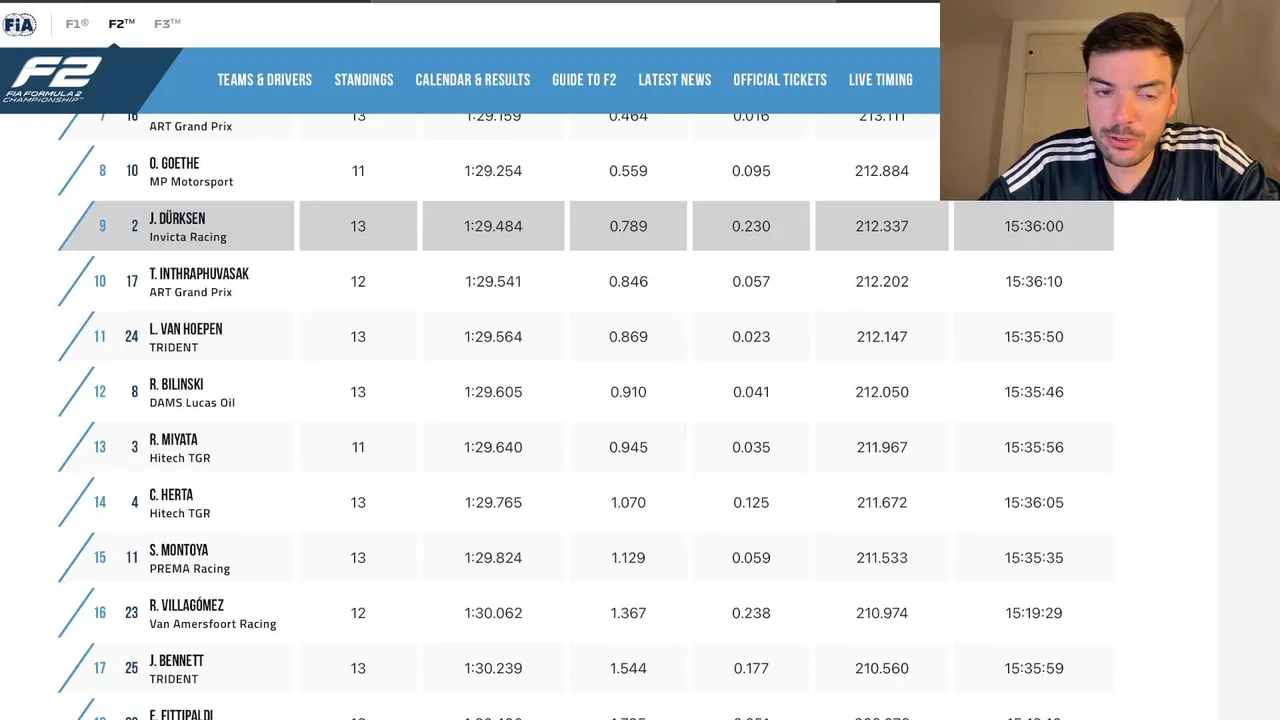This screenshot has width=1280, height=720.
Task: Click lap time 1:29.564
Action: point(493,337)
